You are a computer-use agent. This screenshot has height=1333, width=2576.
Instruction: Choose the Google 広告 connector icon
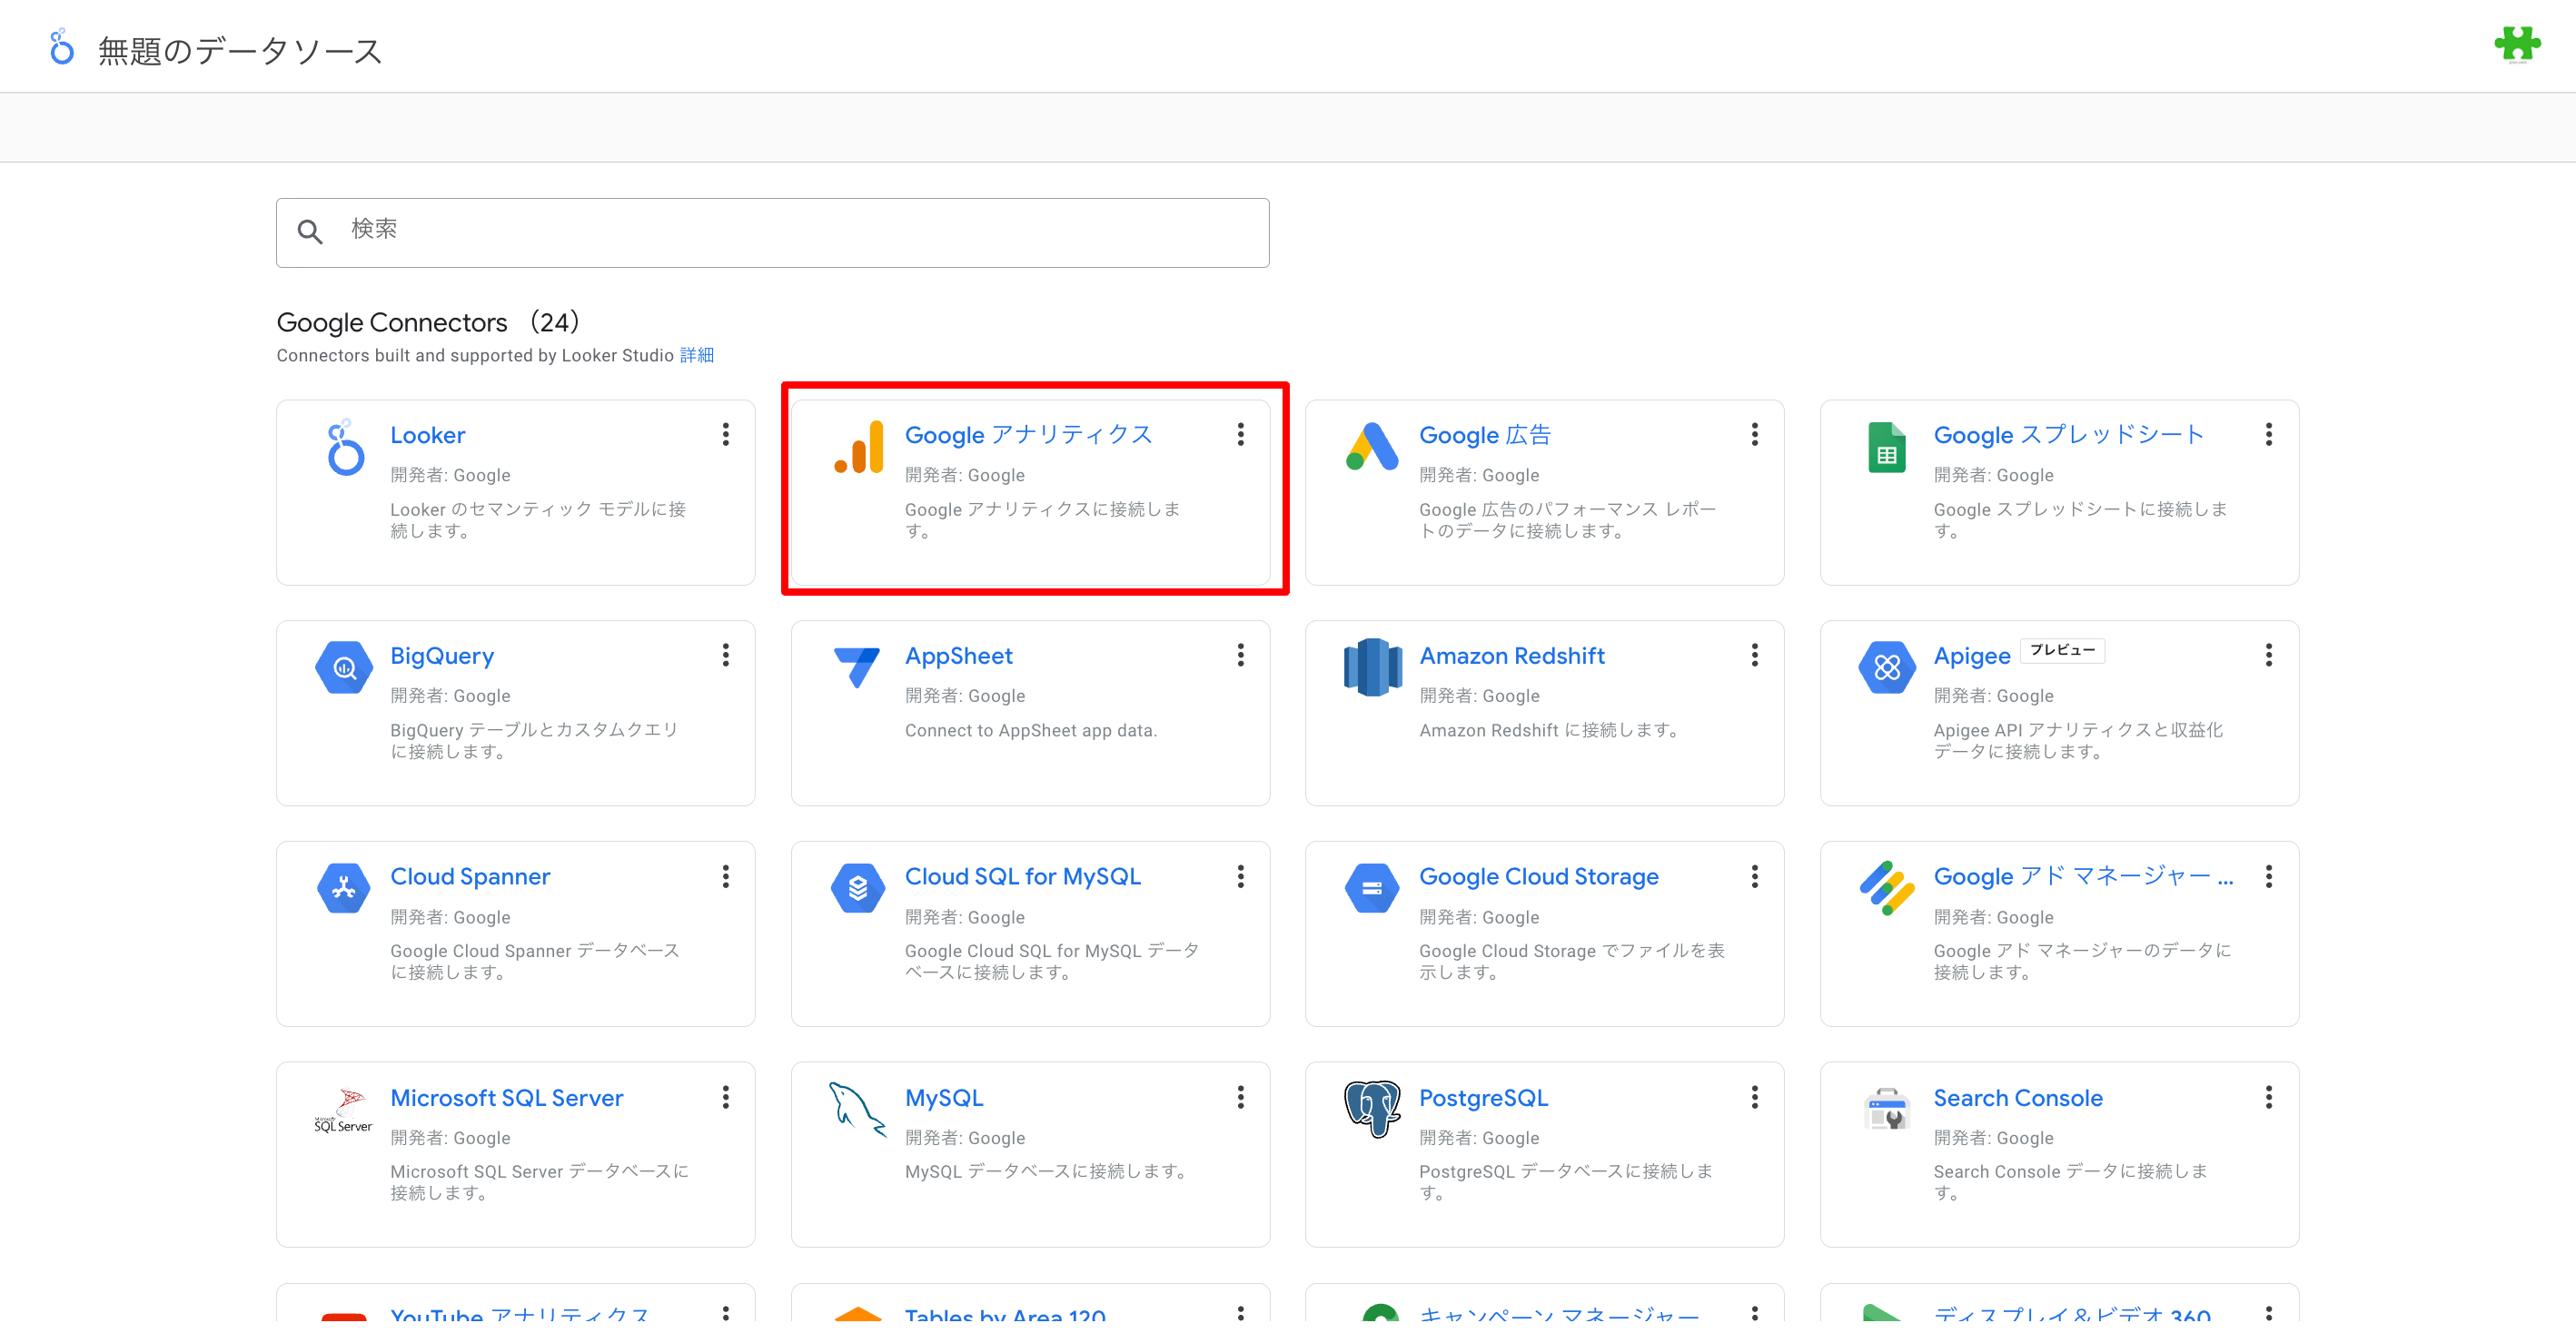coord(1372,447)
